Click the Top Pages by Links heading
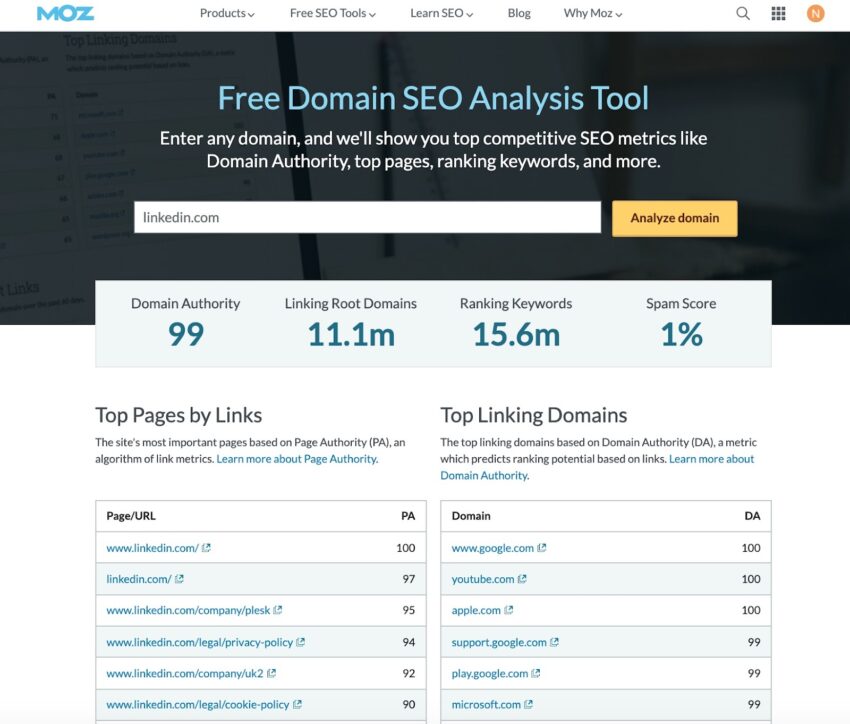 point(178,415)
